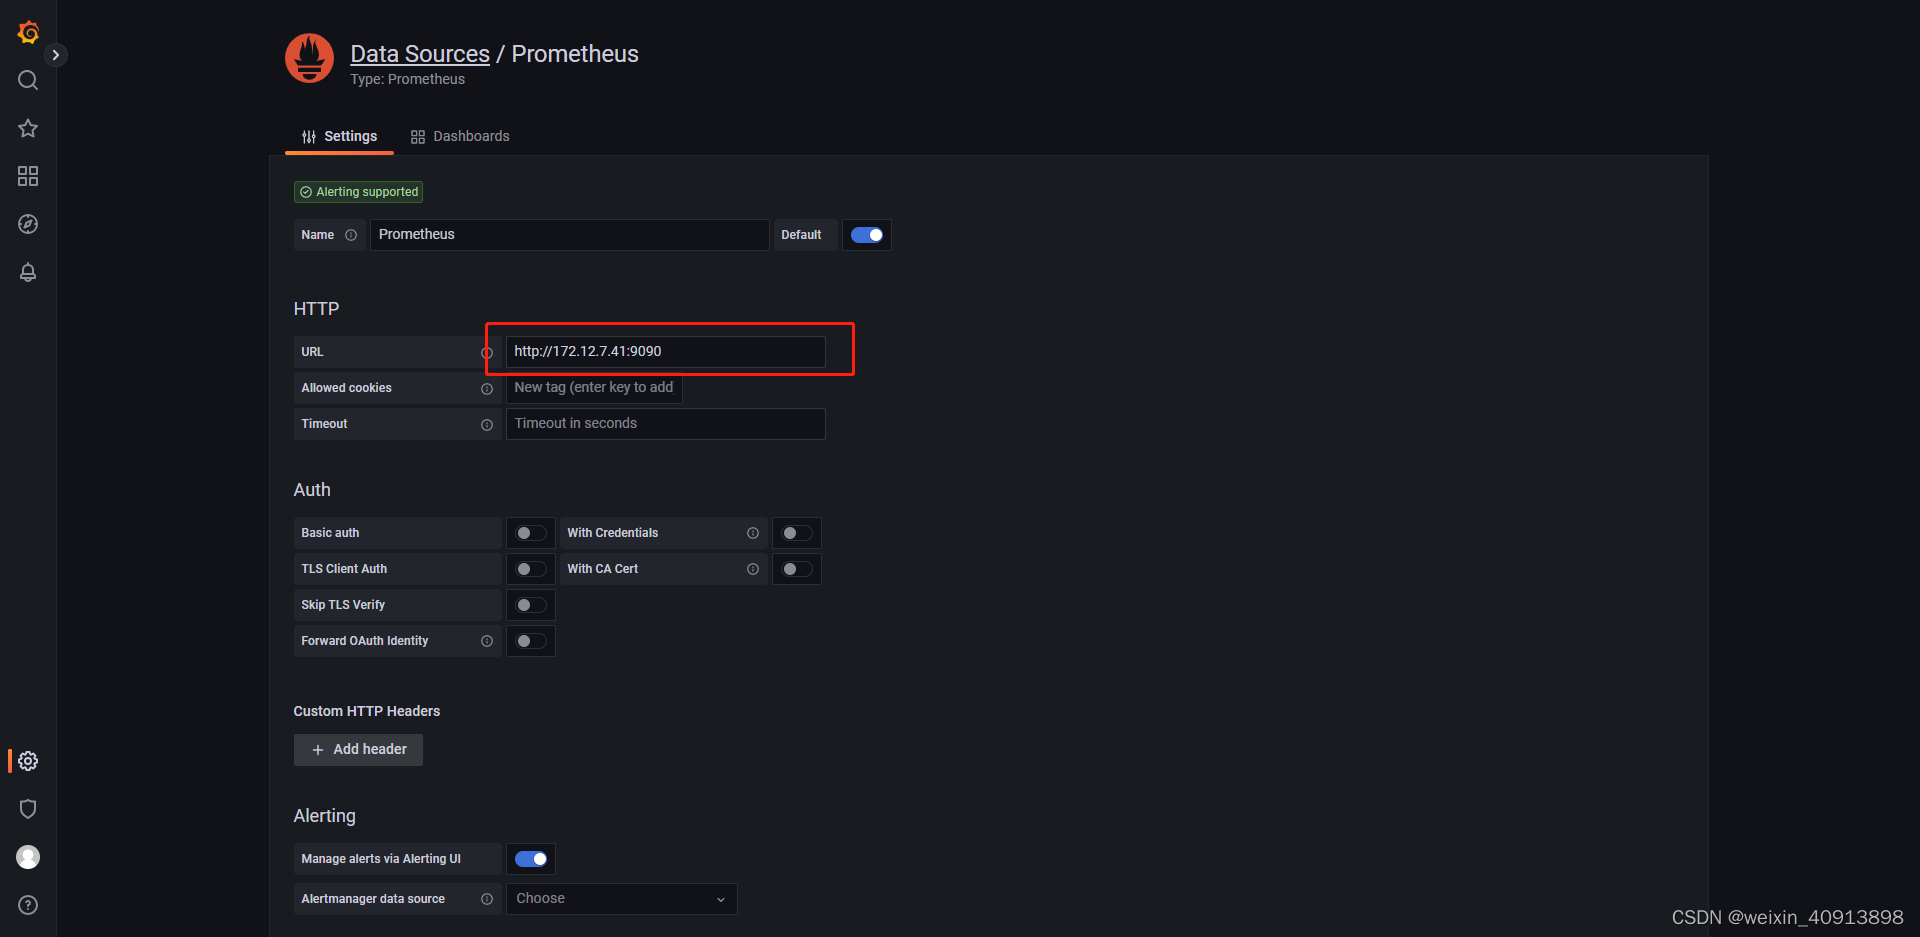Click the Add header button
This screenshot has height=937, width=1920.
click(x=358, y=750)
